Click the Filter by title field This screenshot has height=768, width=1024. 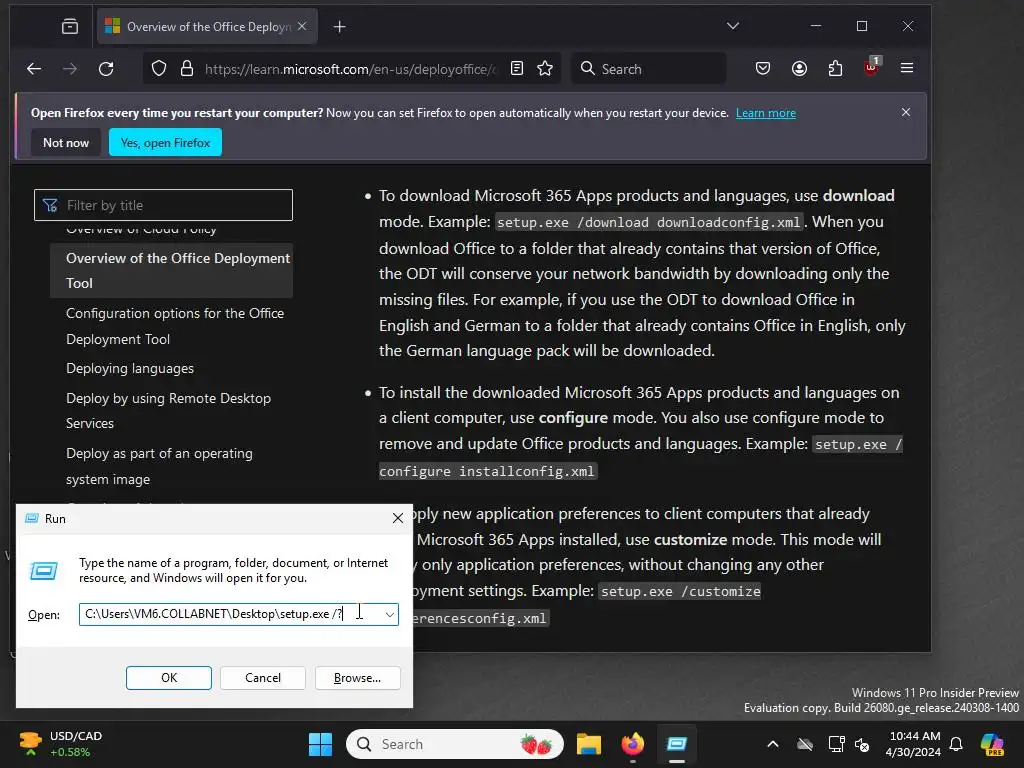(x=163, y=205)
